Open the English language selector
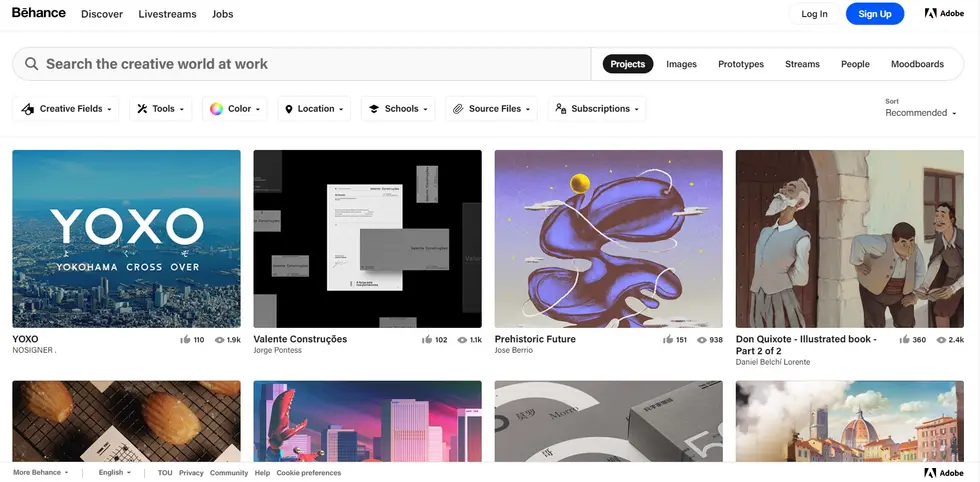980x482 pixels. (x=115, y=473)
